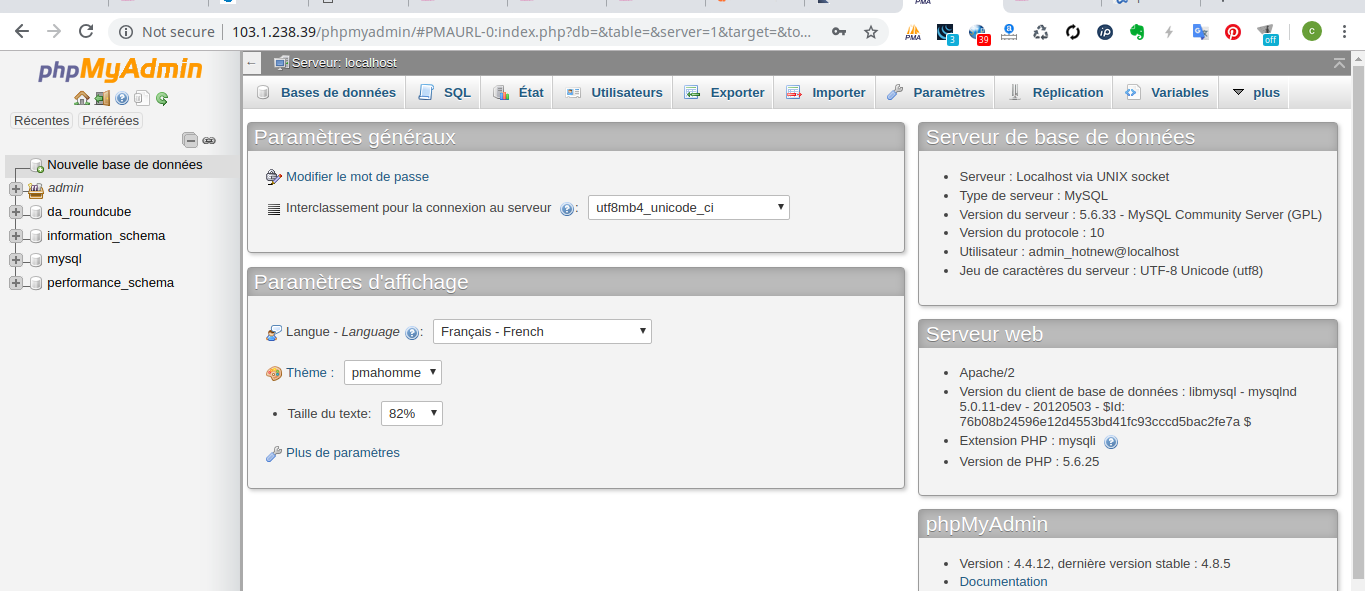Click the help icon beside Langue label
This screenshot has height=591, width=1365.
point(412,333)
